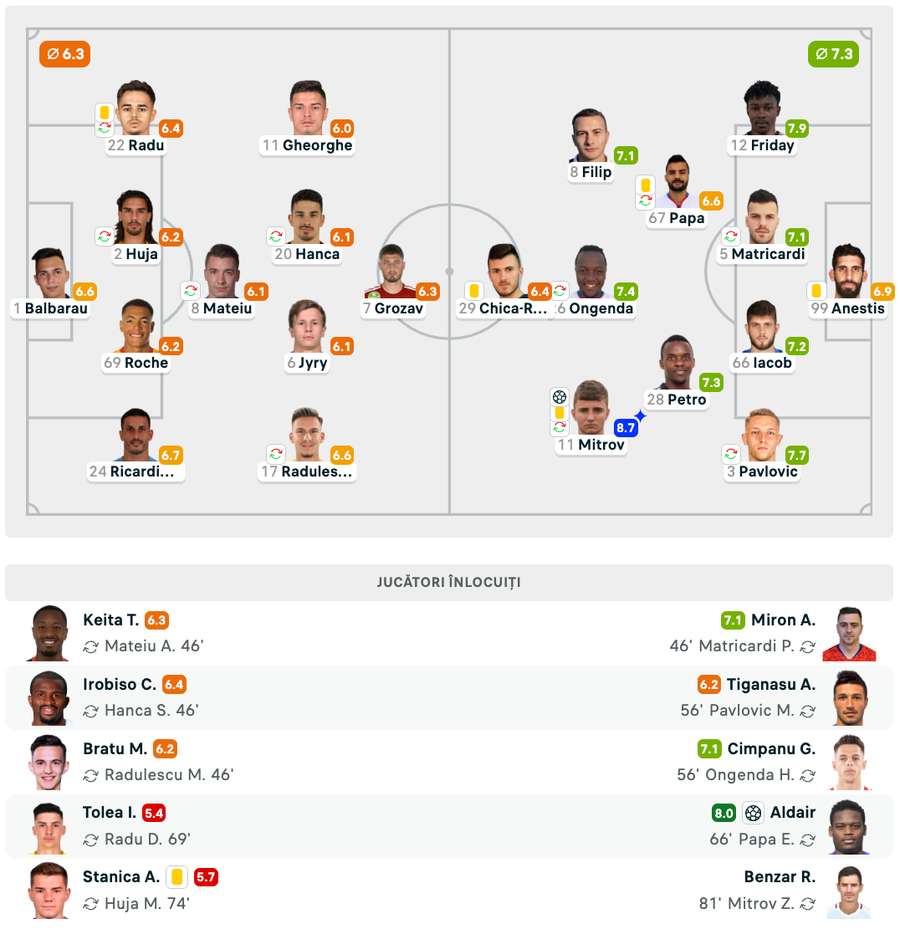This screenshot has height=943, width=900.
Task: Open Irobiso C. substitute player link
Action: [x=119, y=684]
